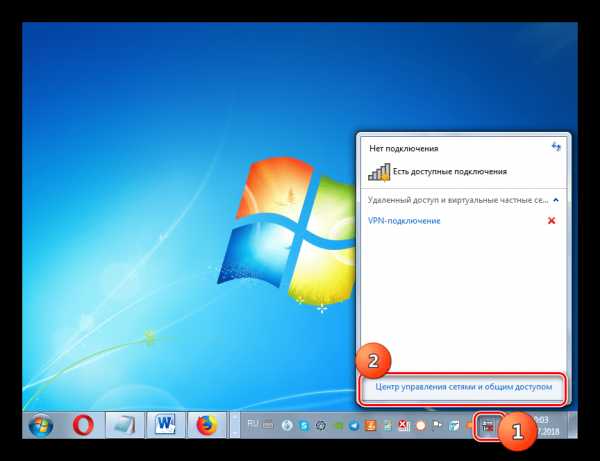
Task: Collapse the Удаленный доступ section chevron
Action: (556, 200)
